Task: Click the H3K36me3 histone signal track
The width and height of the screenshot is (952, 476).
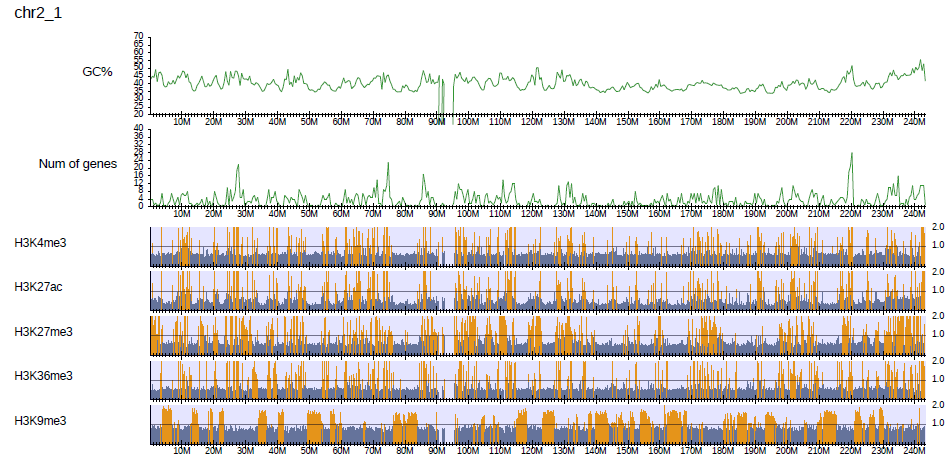Action: (x=537, y=379)
